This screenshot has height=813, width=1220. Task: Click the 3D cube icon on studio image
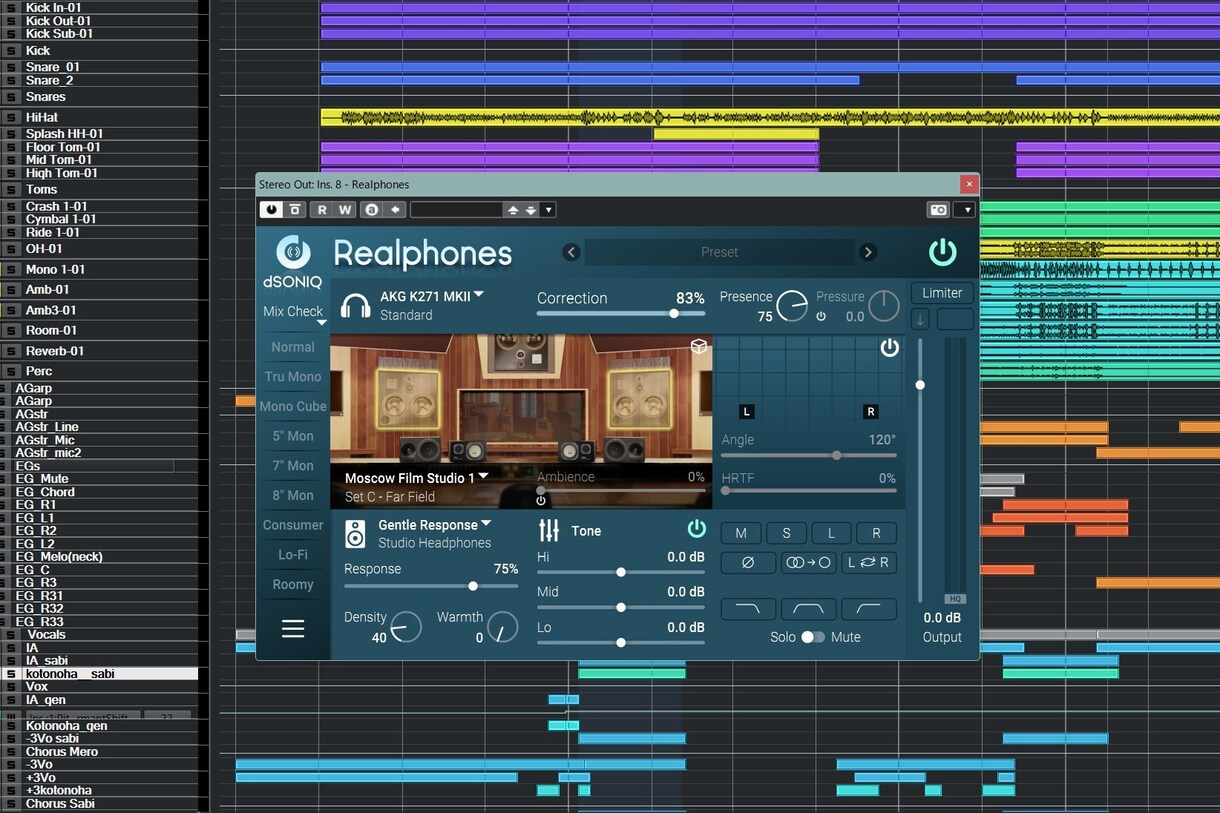coord(699,347)
